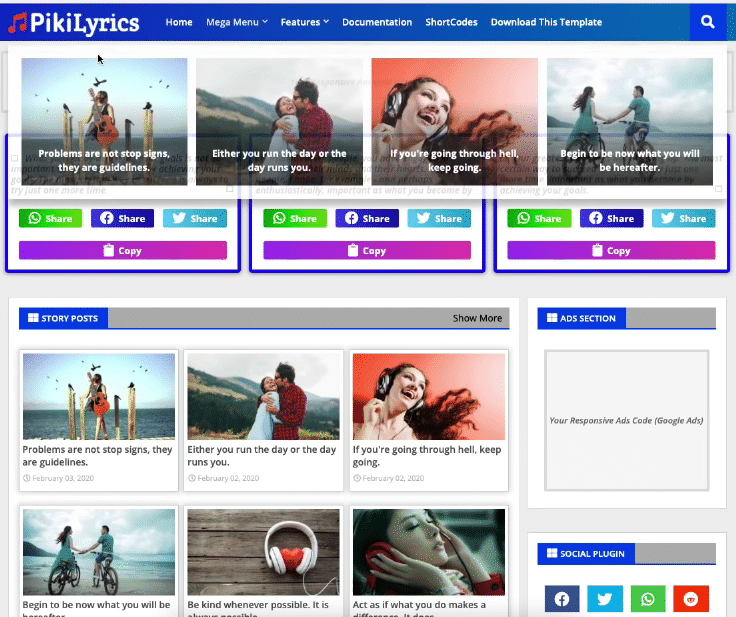Click WhatsApp Share button in middle quote card
Screen dimensions: 736x617
click(x=295, y=218)
